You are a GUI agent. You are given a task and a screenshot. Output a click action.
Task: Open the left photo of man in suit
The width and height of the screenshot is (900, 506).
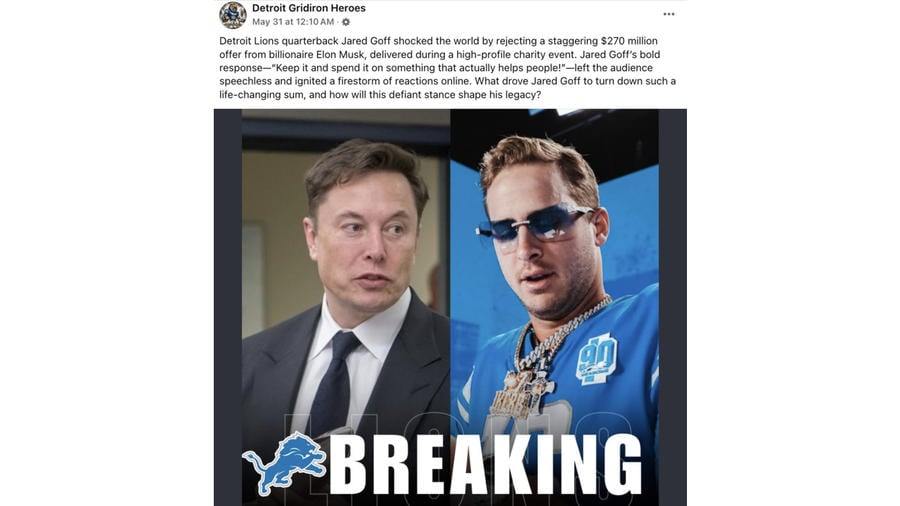(x=346, y=307)
